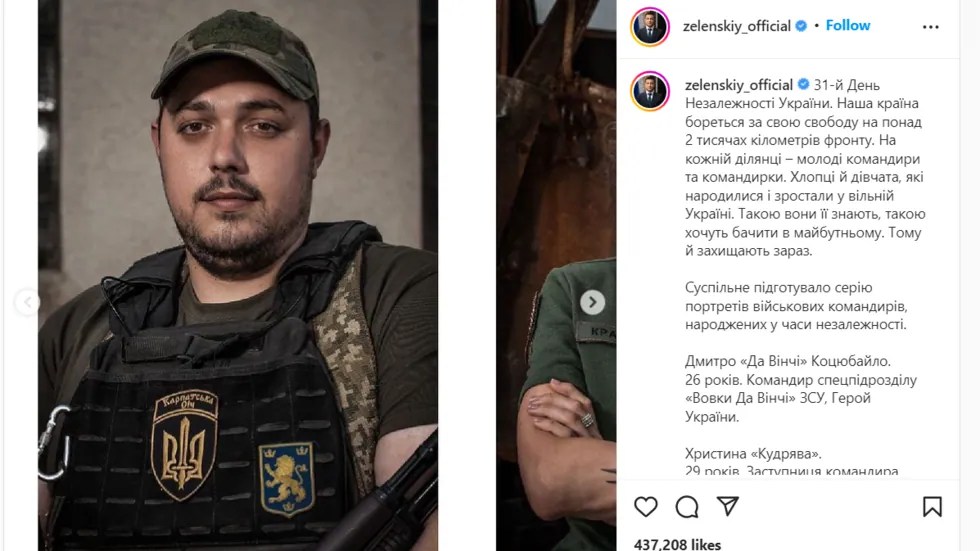
Task: Click the soldier portrait photo
Action: click(238, 276)
